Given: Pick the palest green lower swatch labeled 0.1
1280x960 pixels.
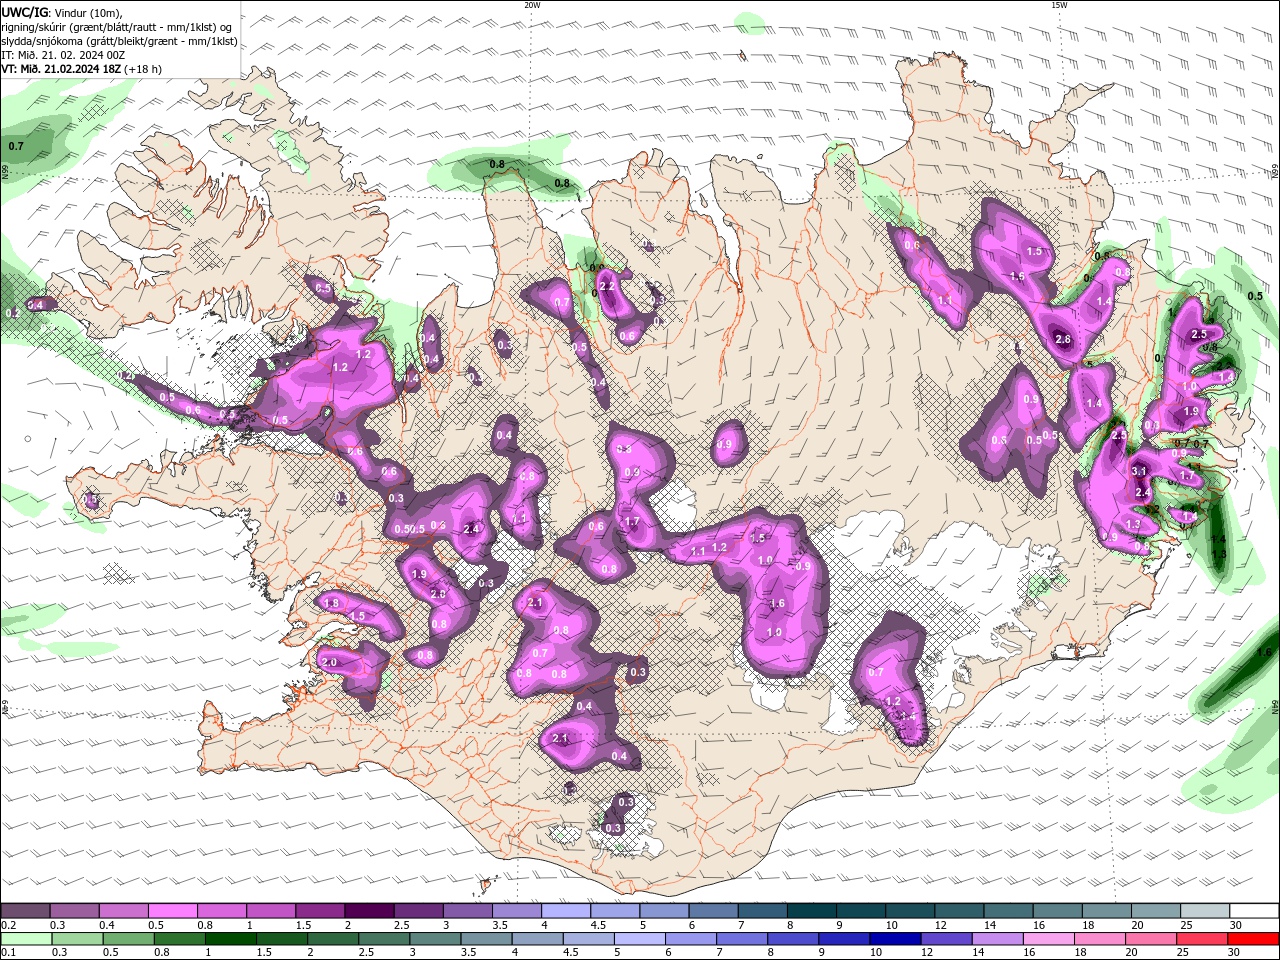Looking at the screenshot, I should 25,939.
